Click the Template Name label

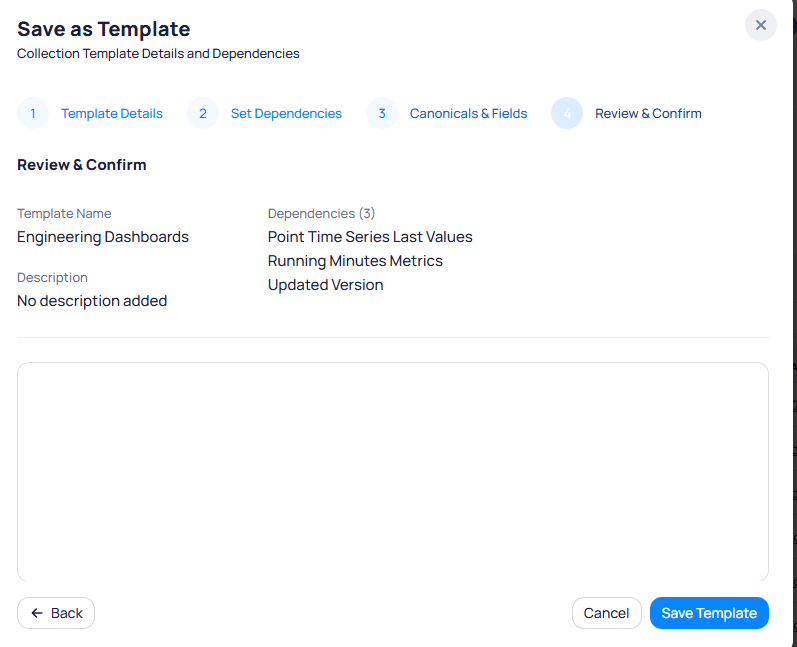[x=64, y=213]
